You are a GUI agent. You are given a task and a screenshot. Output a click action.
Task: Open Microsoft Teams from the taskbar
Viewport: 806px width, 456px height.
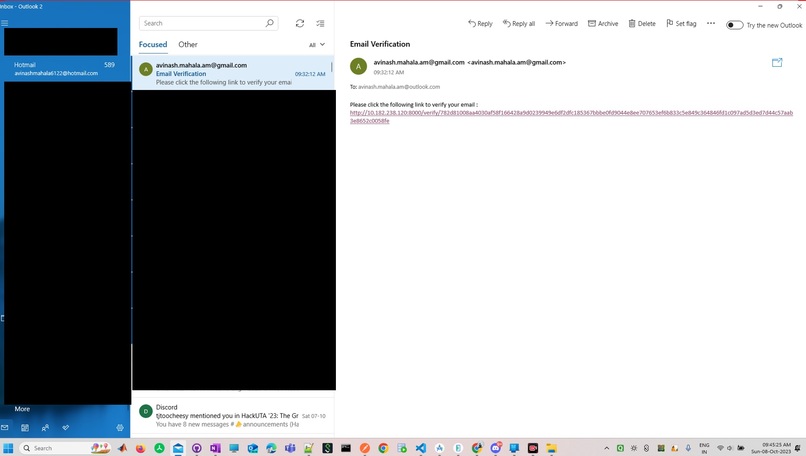[x=290, y=448]
